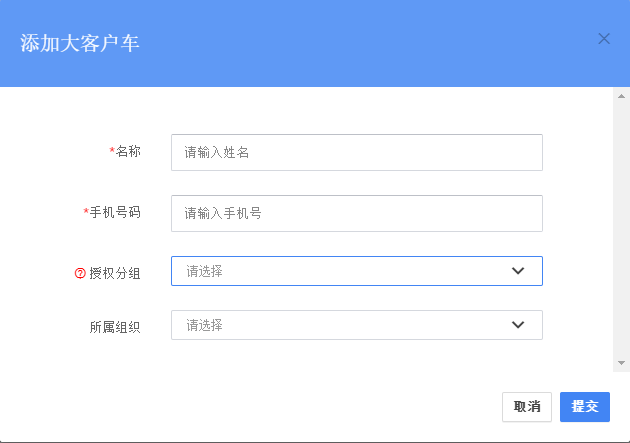Open the 授权分组 dropdown
The width and height of the screenshot is (630, 443).
[x=357, y=271]
